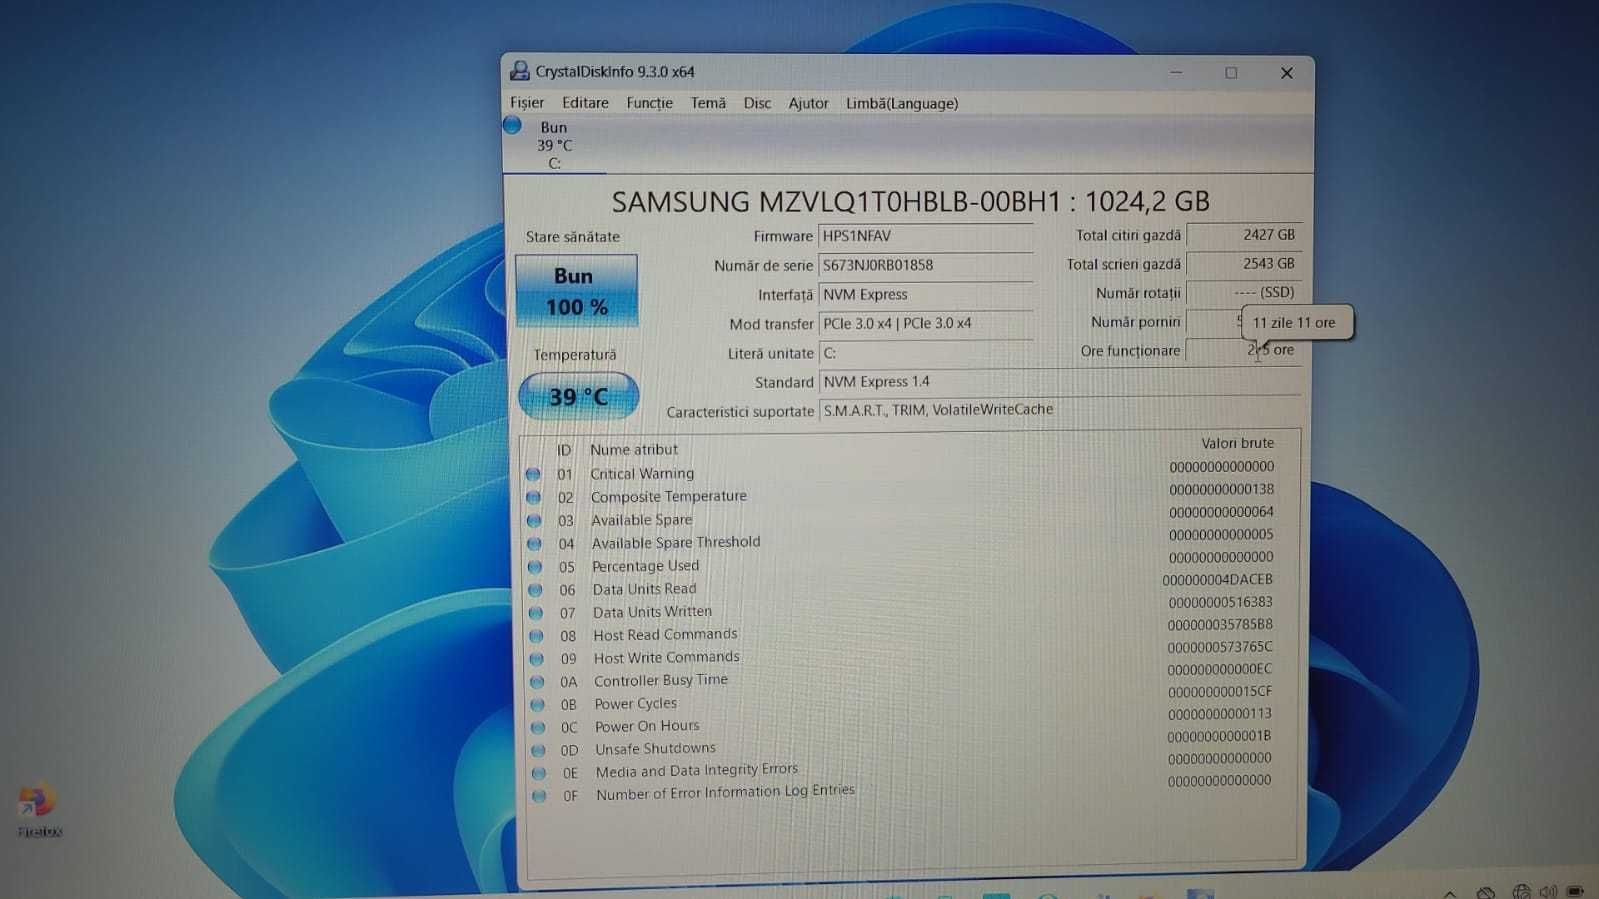Image resolution: width=1599 pixels, height=899 pixels.
Task: Click the Mod transfer field PCIe 3.0 x4
Action: [925, 323]
